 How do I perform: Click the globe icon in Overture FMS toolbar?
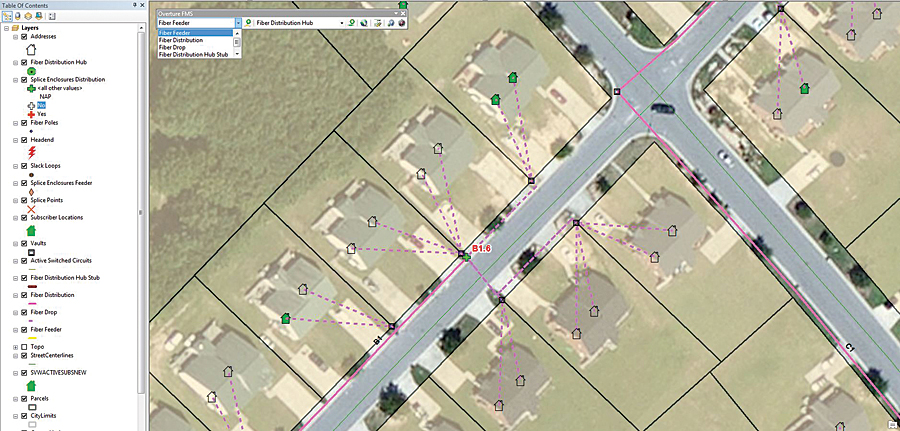tap(363, 23)
